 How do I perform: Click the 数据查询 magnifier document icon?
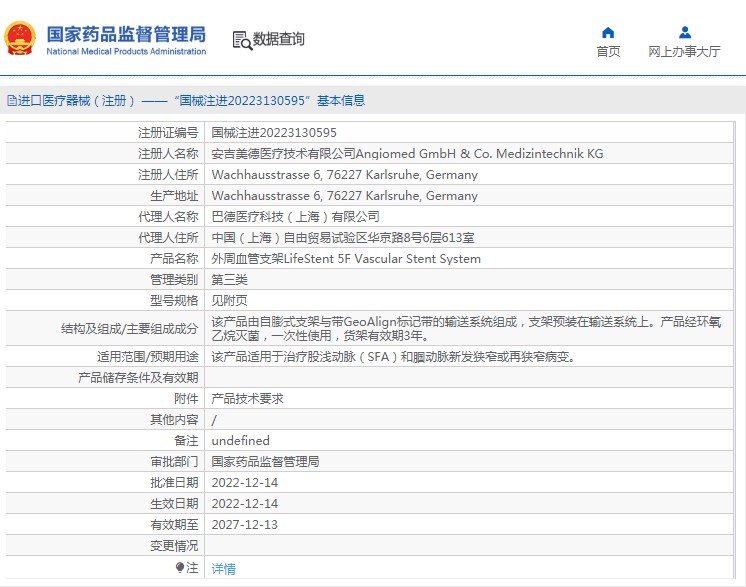242,40
